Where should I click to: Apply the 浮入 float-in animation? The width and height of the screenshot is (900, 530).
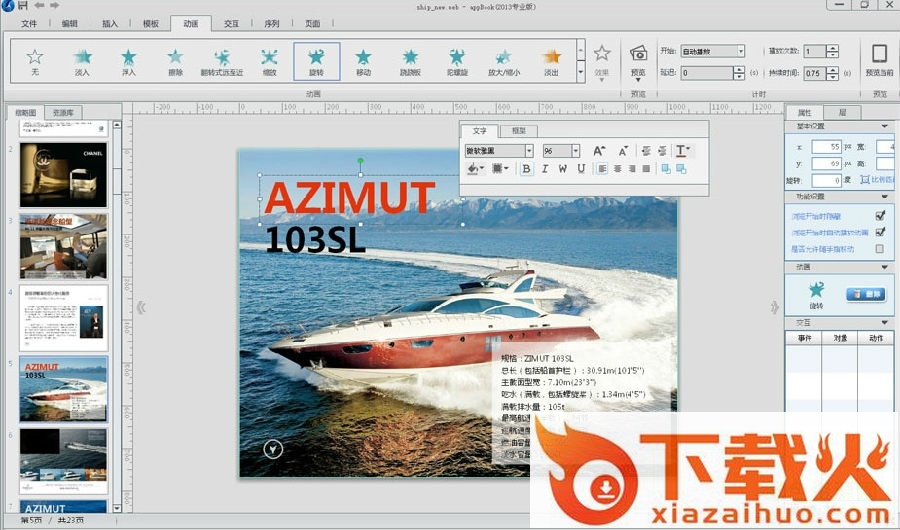129,61
